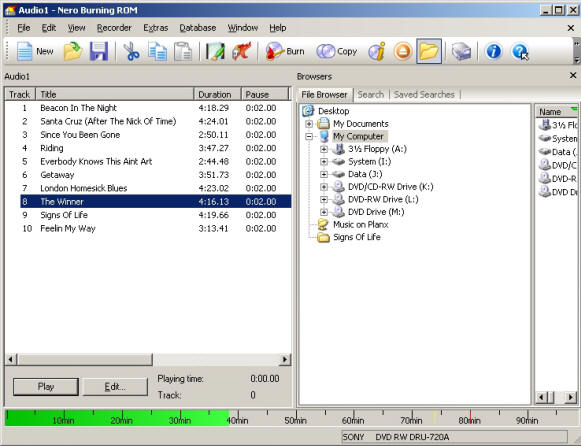This screenshot has width=581, height=446.
Task: Close the Browsers panel
Action: click(572, 76)
